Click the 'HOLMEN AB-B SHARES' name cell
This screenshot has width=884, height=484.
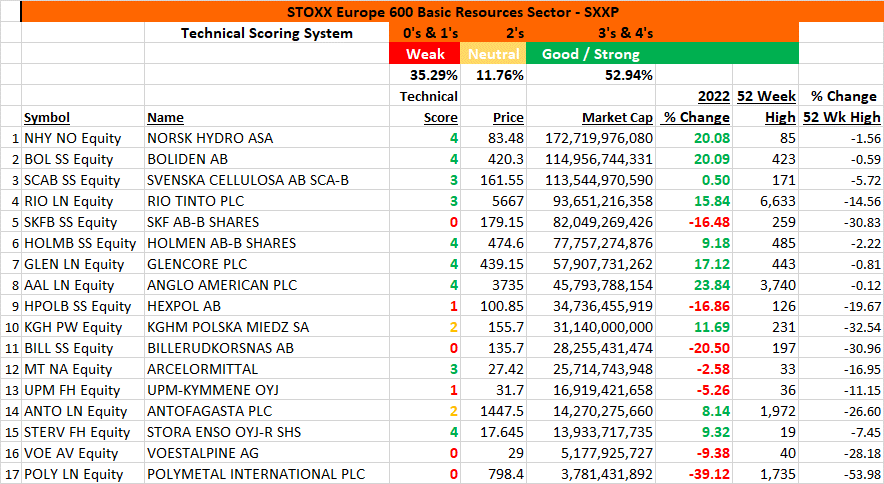(267, 243)
